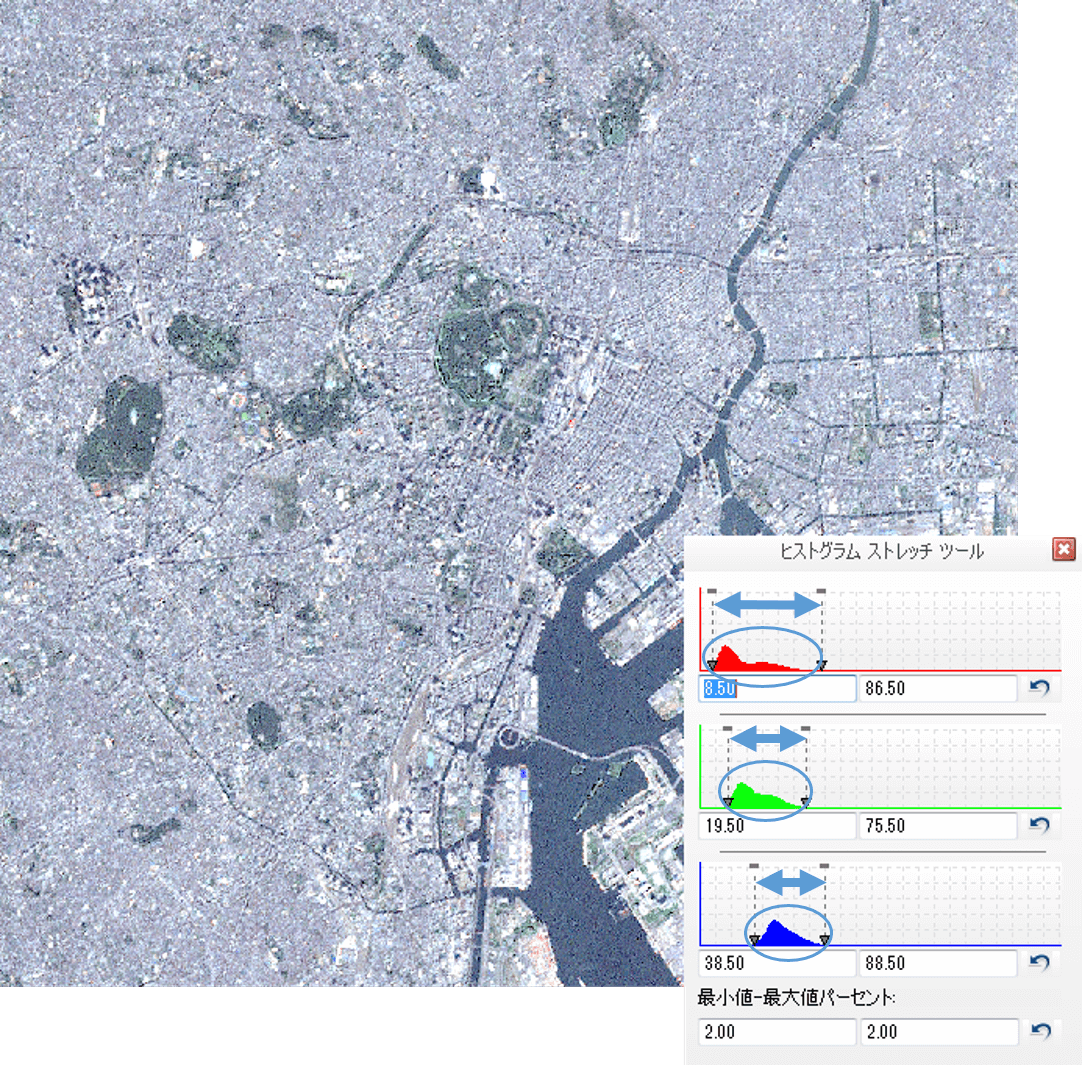Reset the red channel stretch values
The width and height of the screenshot is (1082, 1065).
pyautogui.click(x=1039, y=689)
